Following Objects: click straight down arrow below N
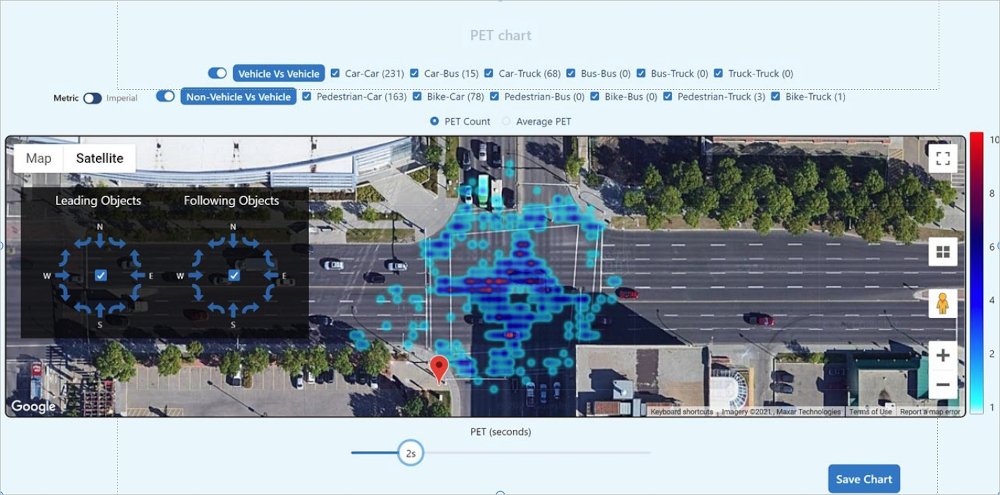This screenshot has height=495, width=1000. (233, 240)
